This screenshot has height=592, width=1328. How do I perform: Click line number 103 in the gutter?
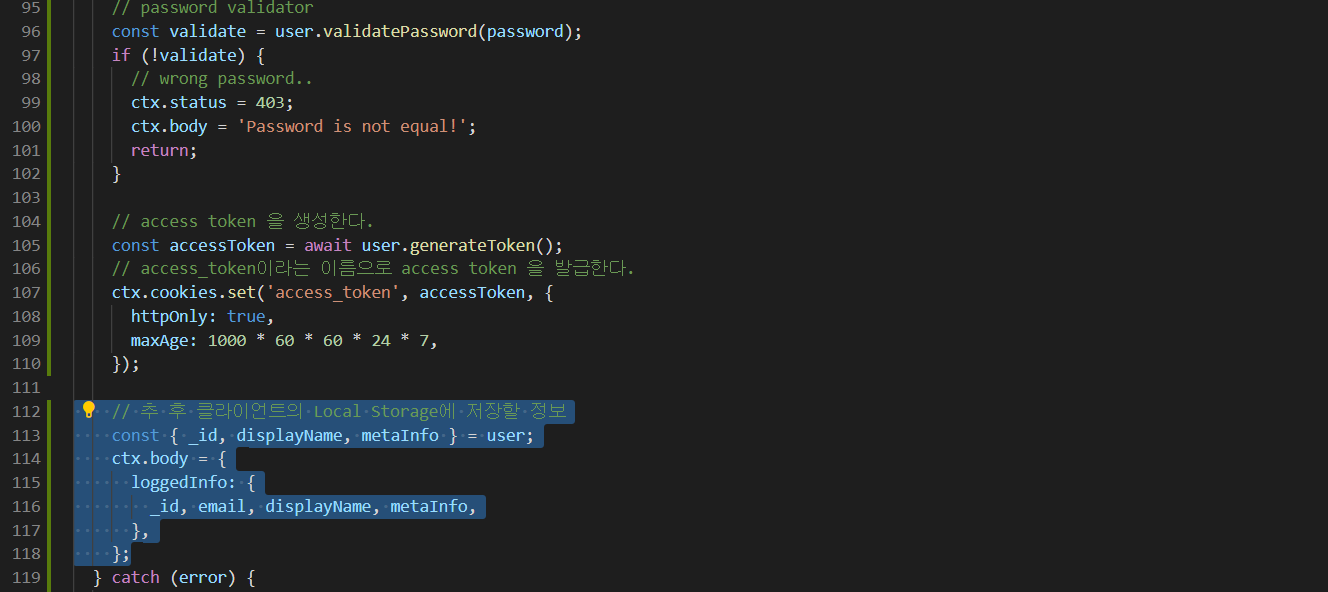click(x=26, y=197)
